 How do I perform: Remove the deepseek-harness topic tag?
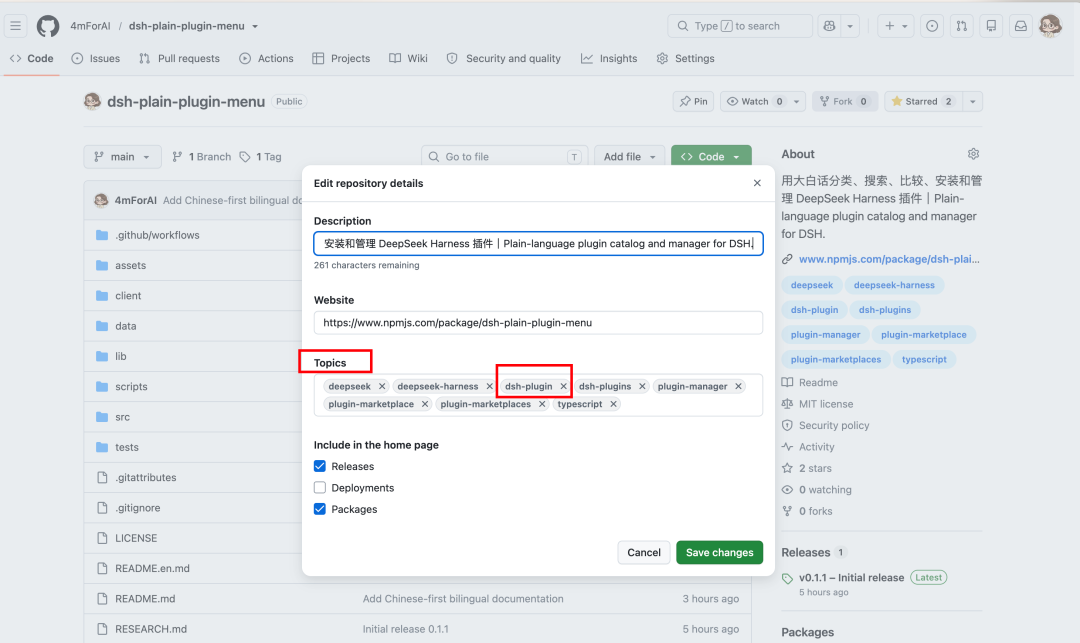pos(490,386)
